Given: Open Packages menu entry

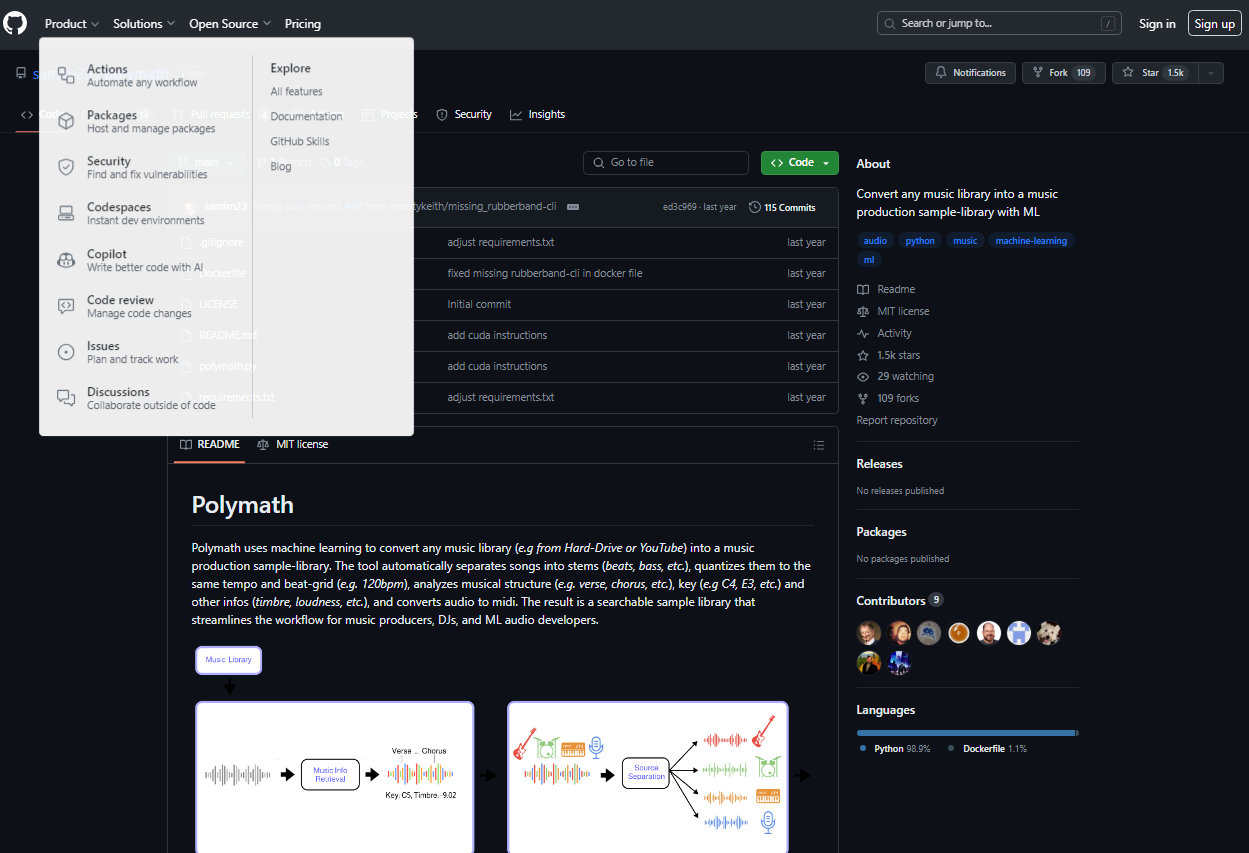Looking at the screenshot, I should coord(151,122).
